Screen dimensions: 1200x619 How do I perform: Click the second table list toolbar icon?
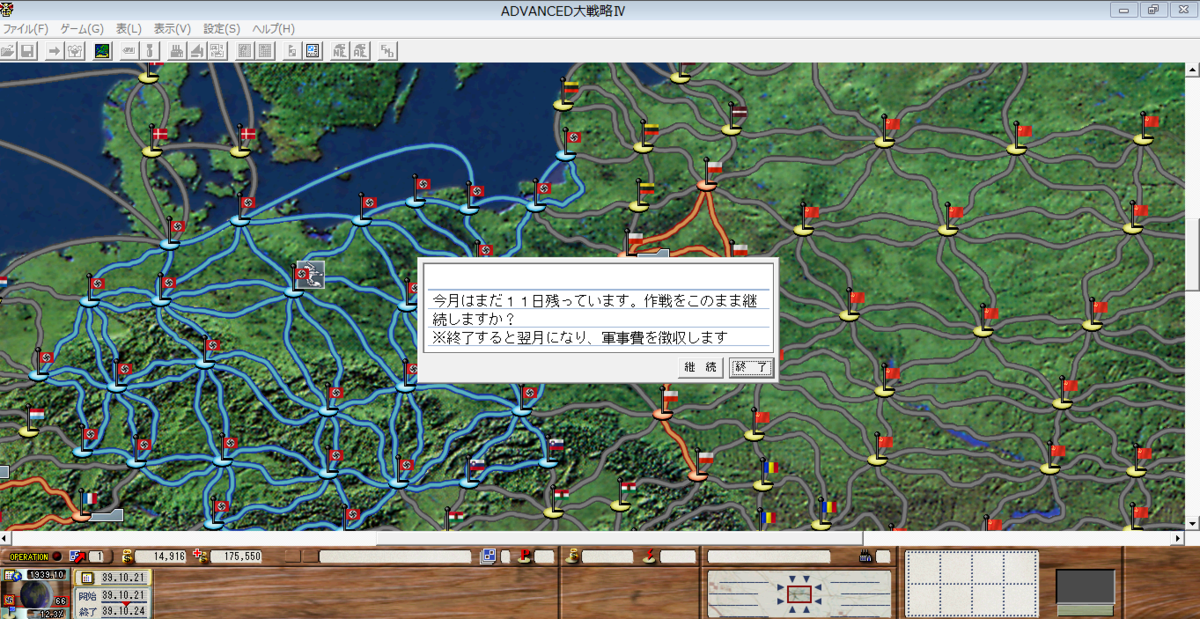click(x=264, y=50)
